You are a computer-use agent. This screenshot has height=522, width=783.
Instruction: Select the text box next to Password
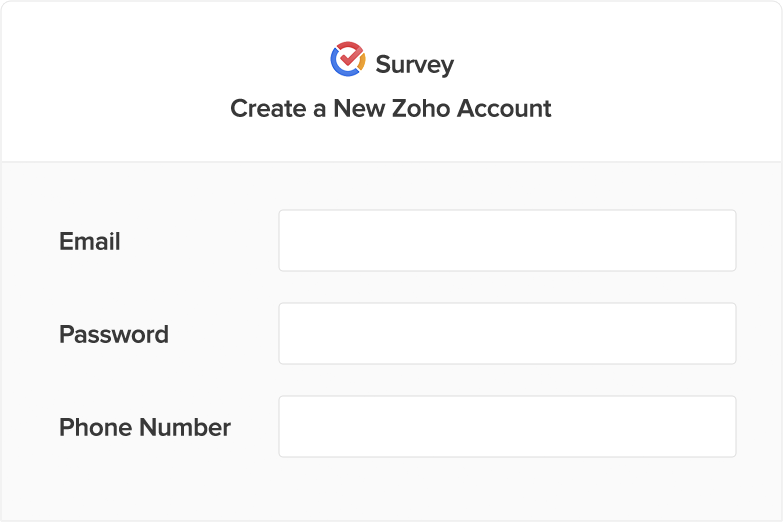pos(507,334)
